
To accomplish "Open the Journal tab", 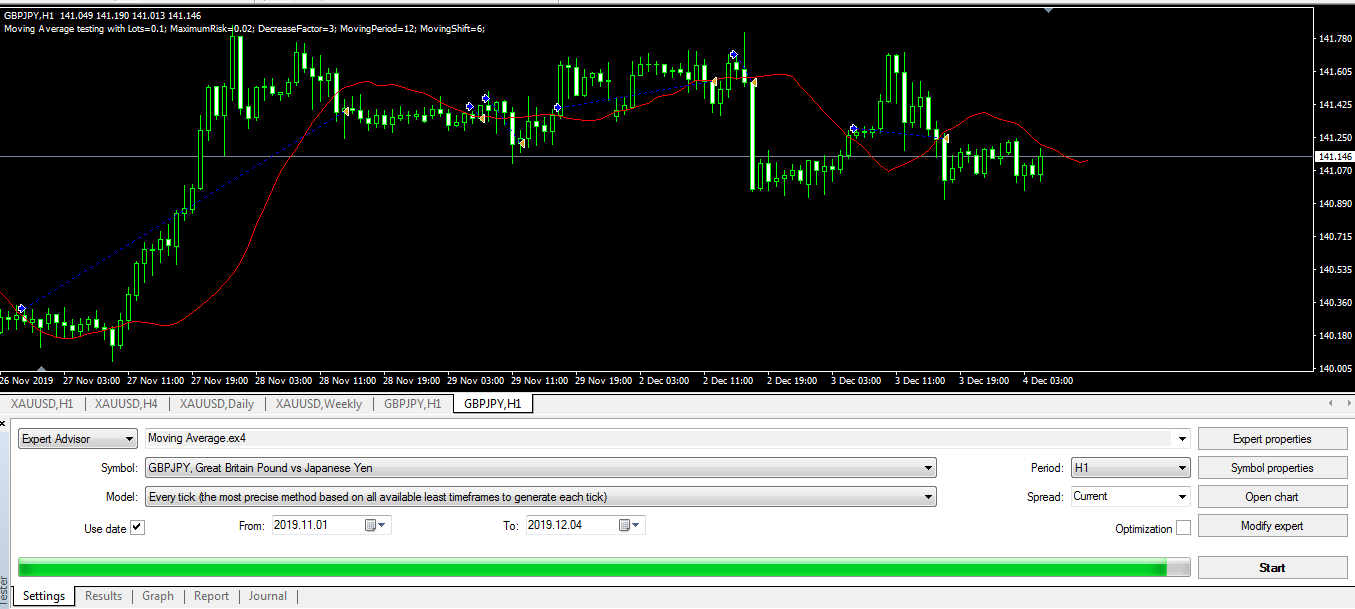I will pos(268,595).
